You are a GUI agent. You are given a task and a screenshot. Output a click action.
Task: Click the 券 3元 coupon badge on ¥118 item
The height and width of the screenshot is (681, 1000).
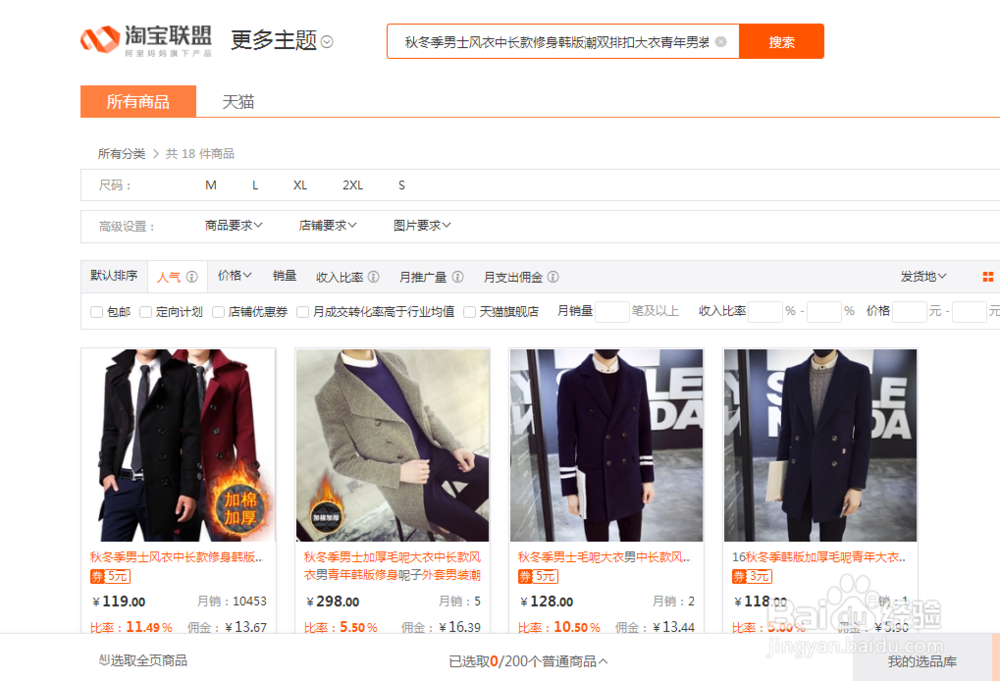(752, 576)
